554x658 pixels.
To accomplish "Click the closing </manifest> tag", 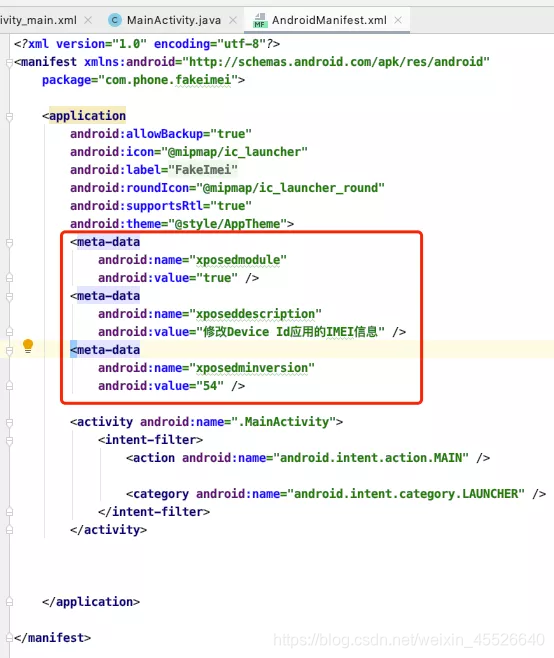I will tap(52, 638).
